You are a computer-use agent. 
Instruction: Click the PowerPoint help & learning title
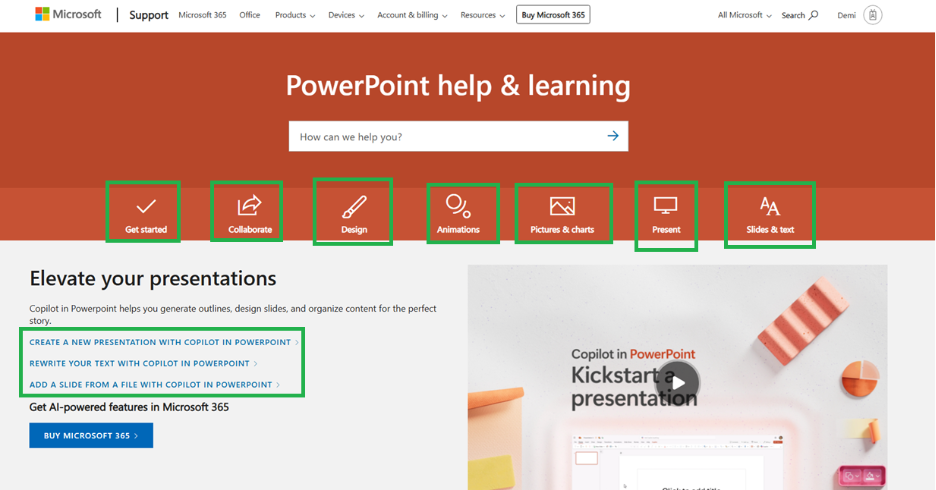point(458,85)
